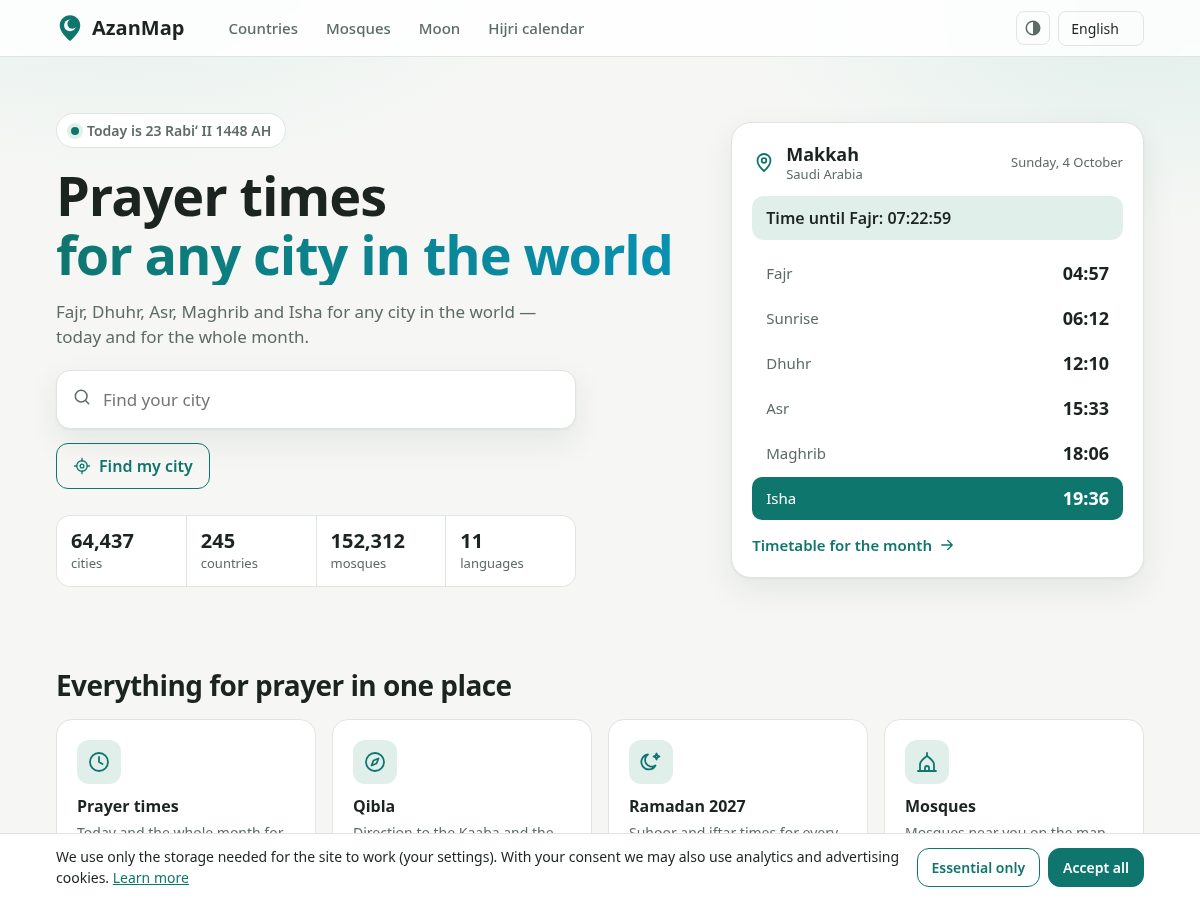
Task: Go to the Moon page
Action: [x=439, y=29]
